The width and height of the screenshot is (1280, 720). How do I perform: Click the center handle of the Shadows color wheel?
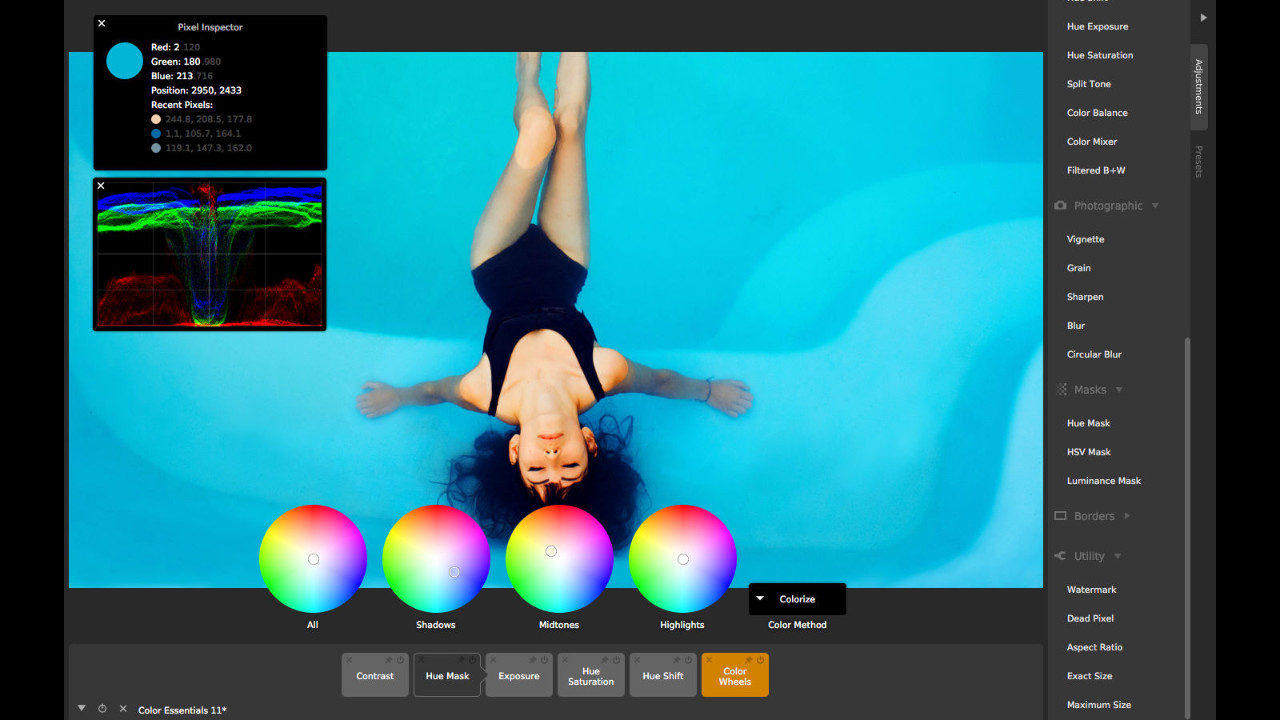tap(454, 570)
